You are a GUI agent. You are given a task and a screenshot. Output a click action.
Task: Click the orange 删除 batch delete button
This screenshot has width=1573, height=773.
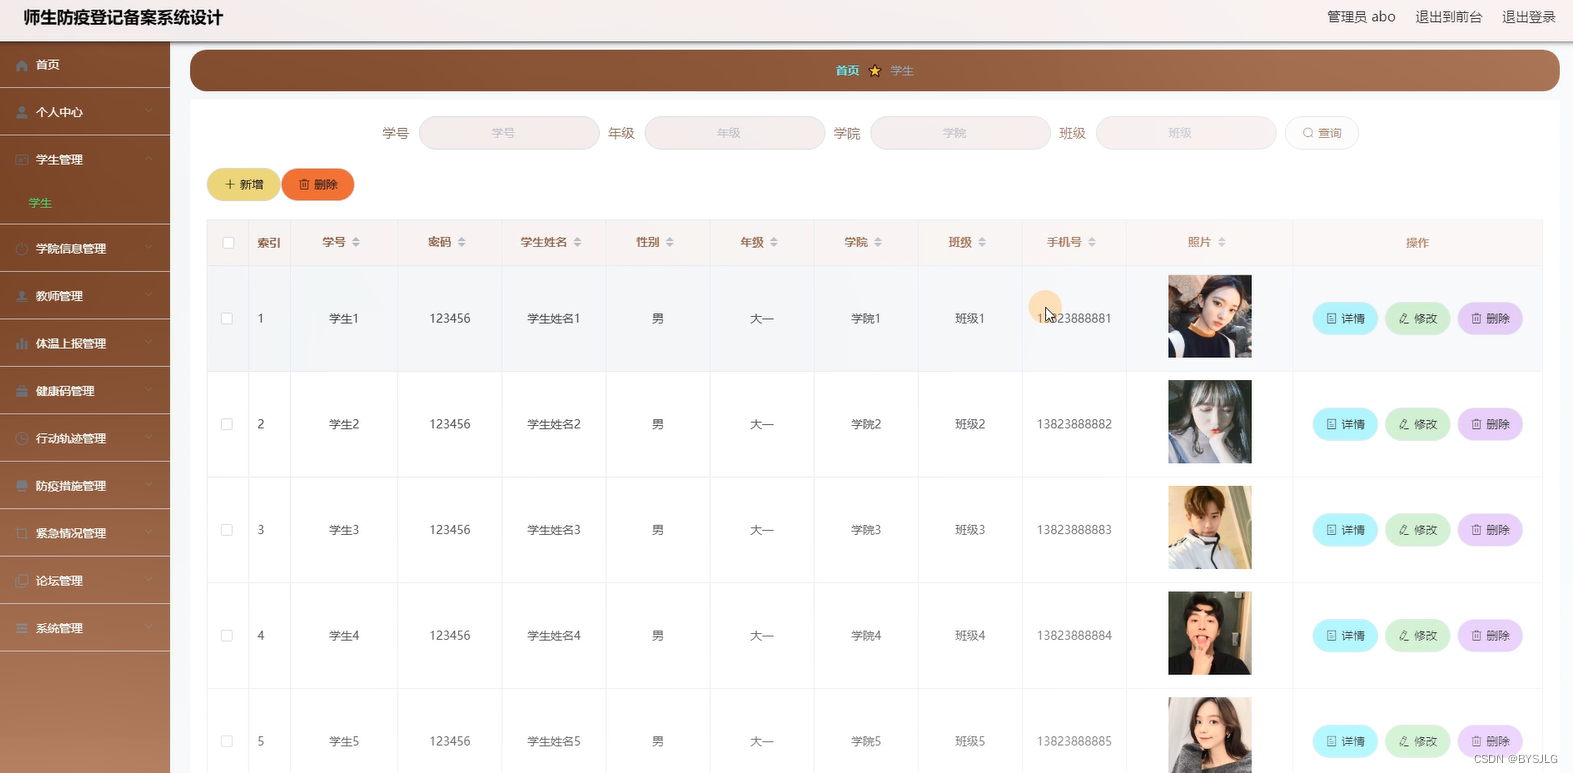click(318, 185)
